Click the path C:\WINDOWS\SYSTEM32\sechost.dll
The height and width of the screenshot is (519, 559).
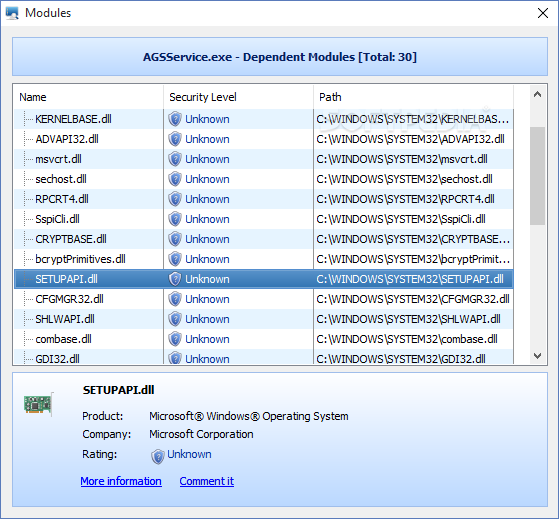tap(404, 179)
